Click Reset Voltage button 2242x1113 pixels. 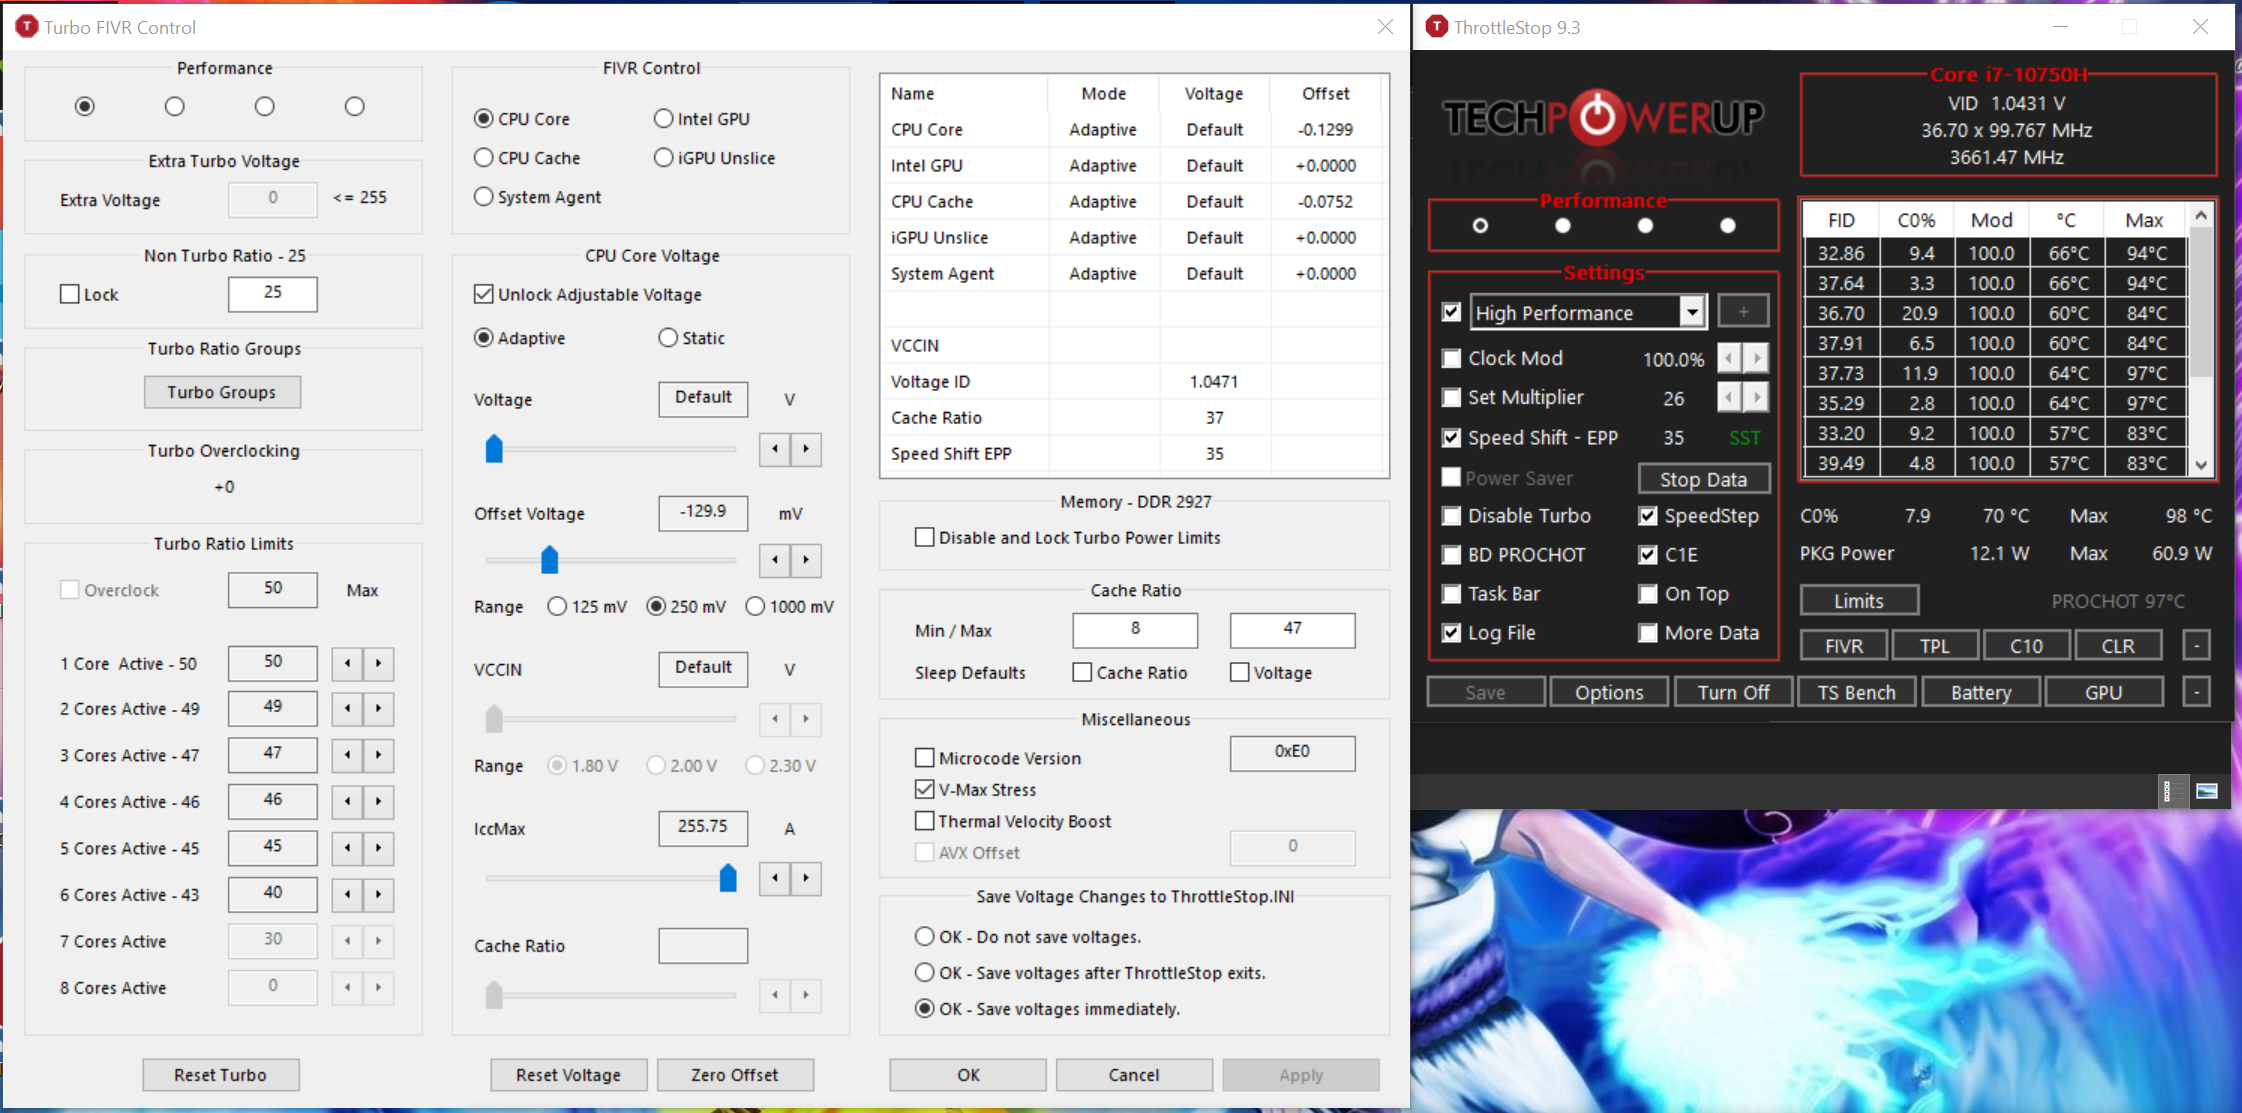(568, 1075)
